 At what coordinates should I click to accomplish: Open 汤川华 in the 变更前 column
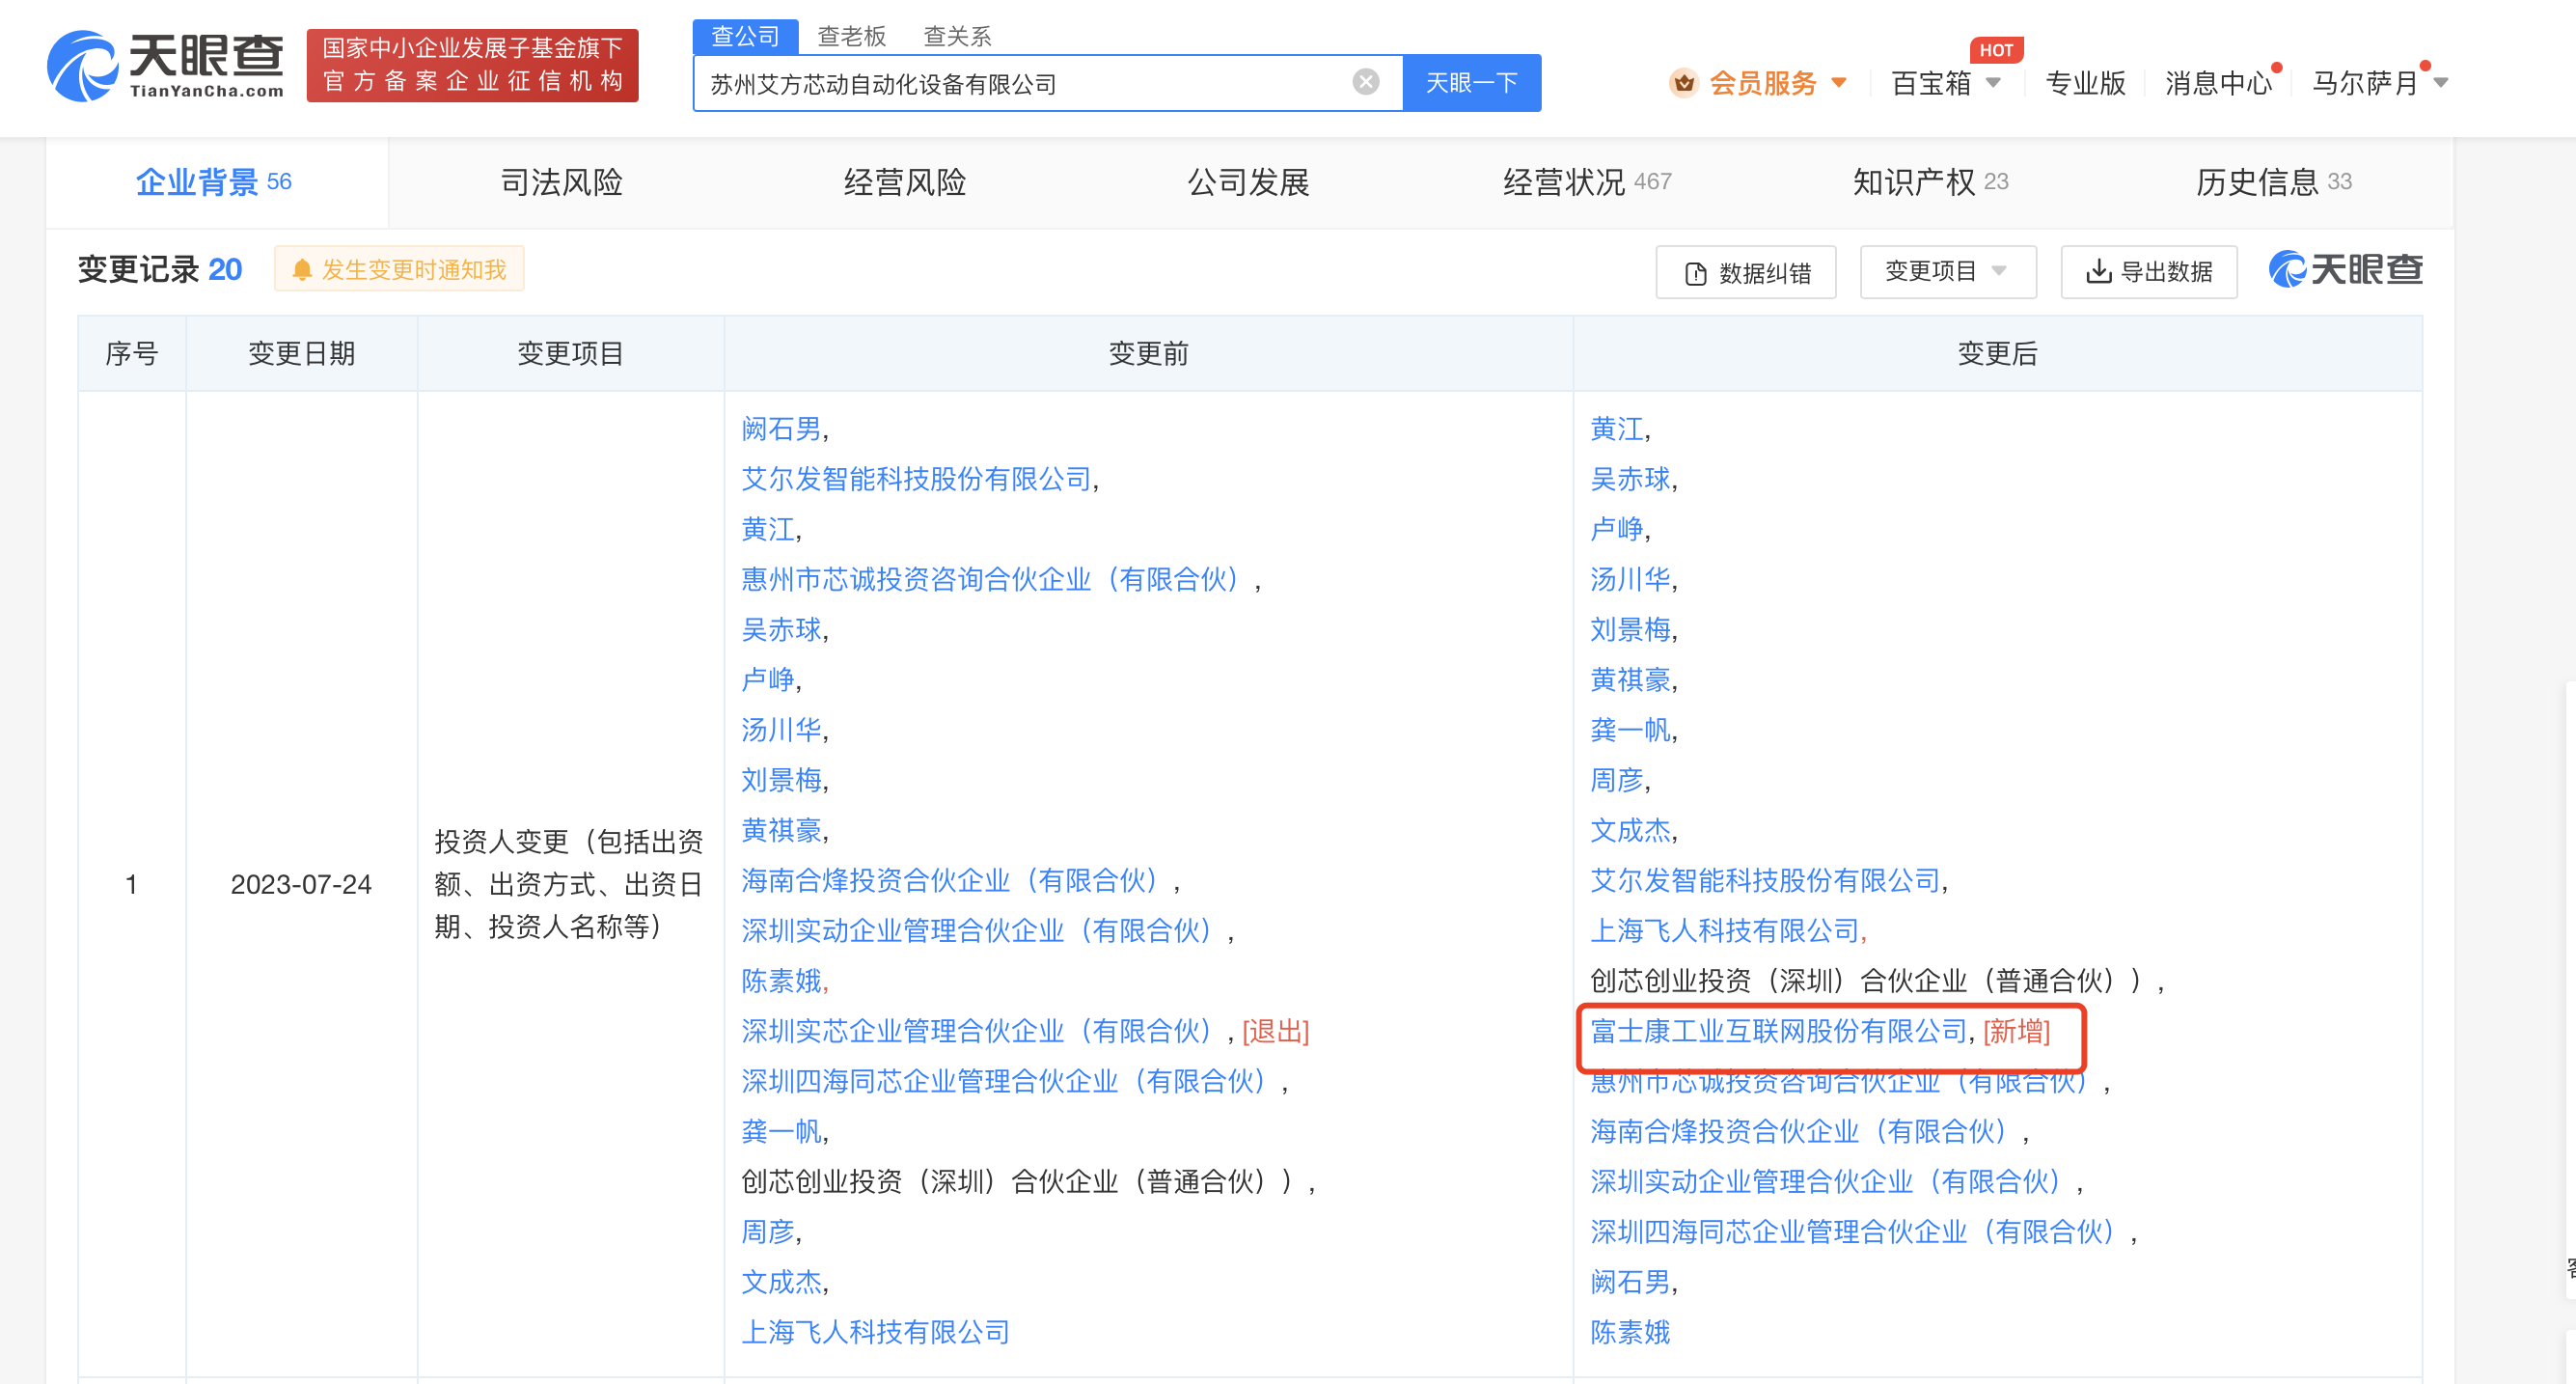(x=781, y=730)
